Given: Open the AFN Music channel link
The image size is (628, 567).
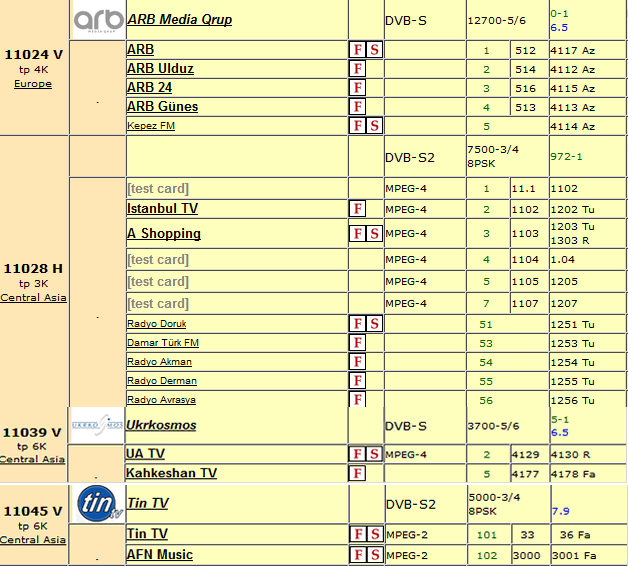Looking at the screenshot, I should pos(160,555).
